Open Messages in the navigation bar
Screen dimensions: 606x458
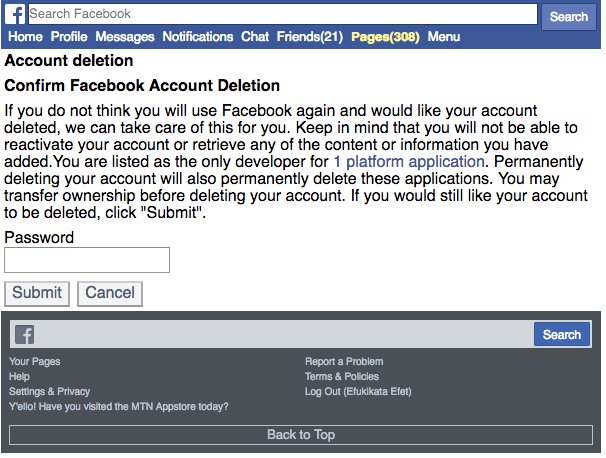coord(125,37)
